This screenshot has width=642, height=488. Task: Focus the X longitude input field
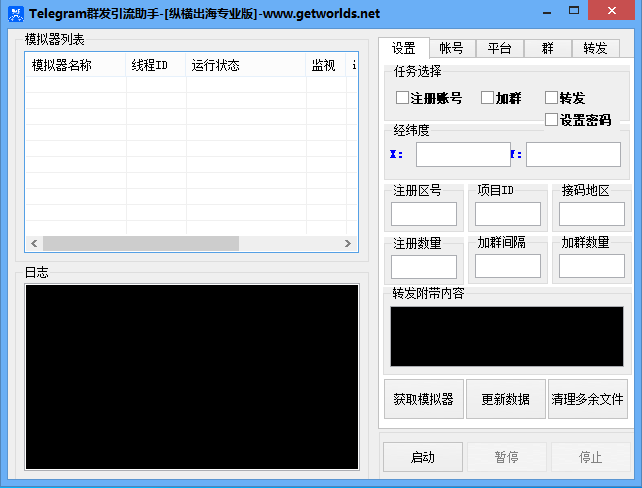(463, 154)
